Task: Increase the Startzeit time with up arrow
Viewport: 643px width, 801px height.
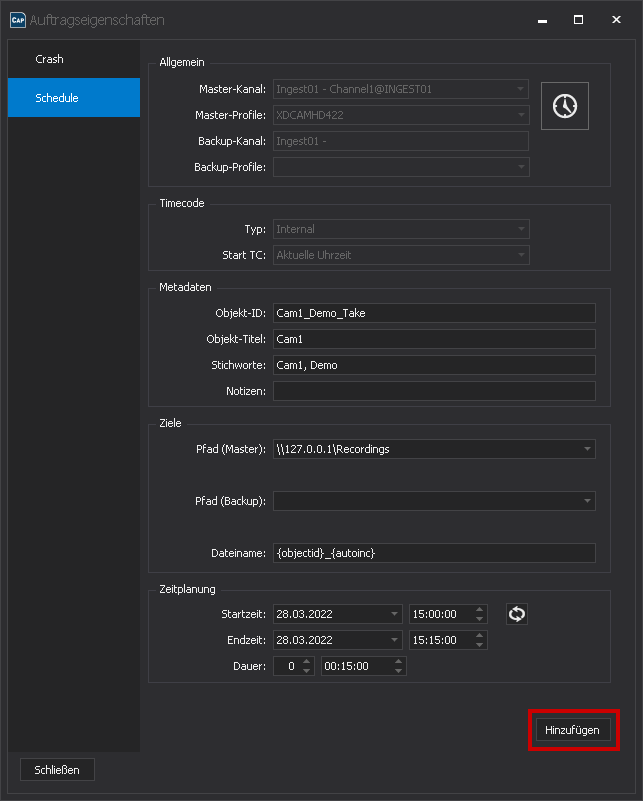Action: point(479,609)
